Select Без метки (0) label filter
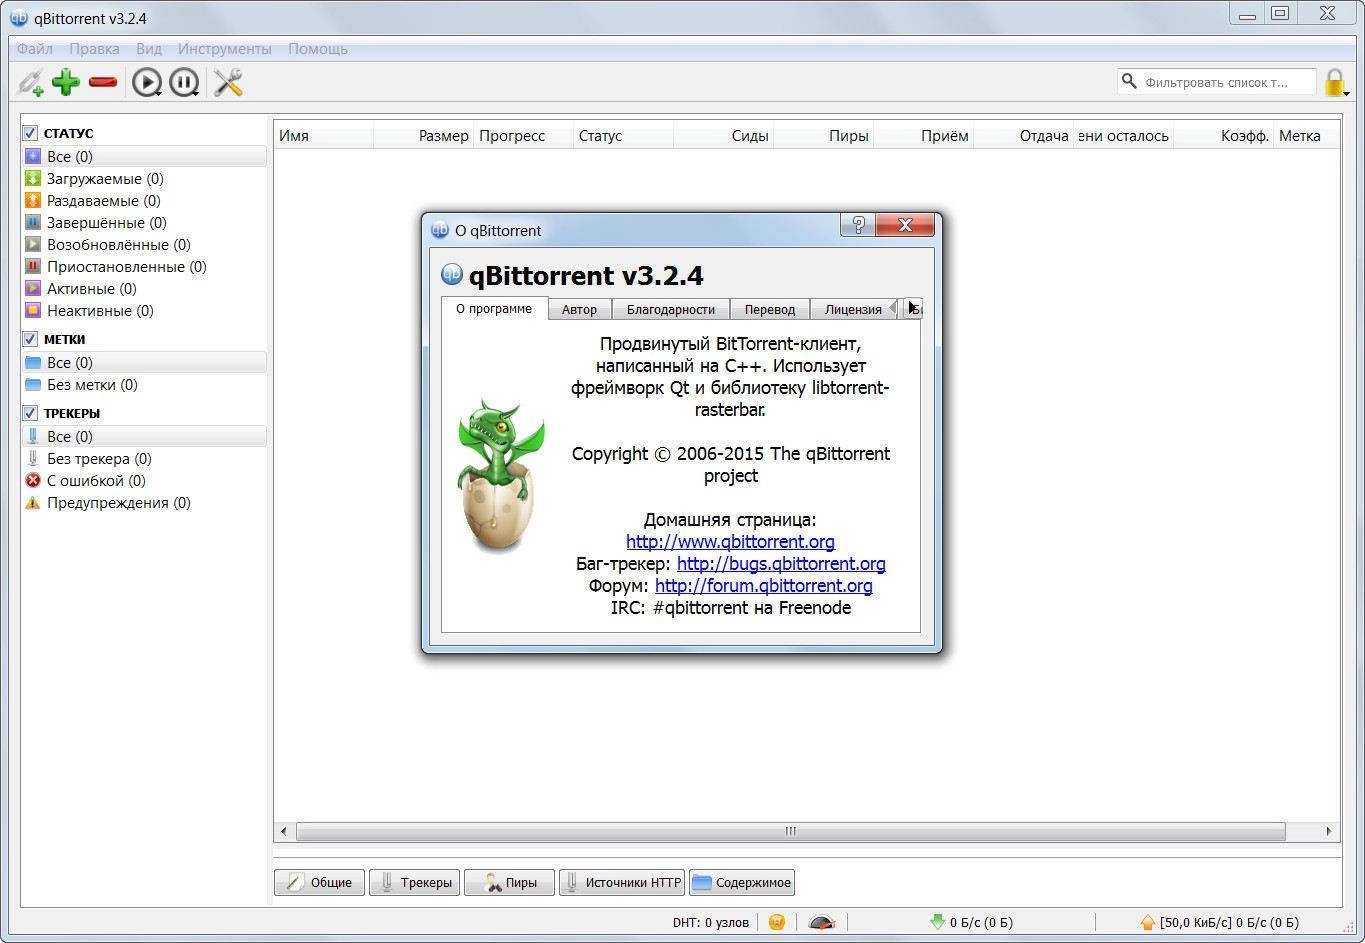 [145, 385]
